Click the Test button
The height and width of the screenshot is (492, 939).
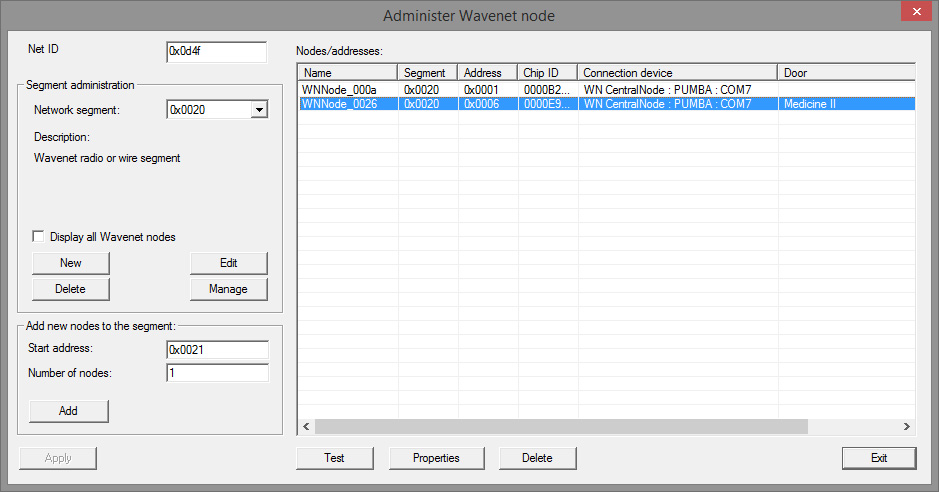point(334,458)
